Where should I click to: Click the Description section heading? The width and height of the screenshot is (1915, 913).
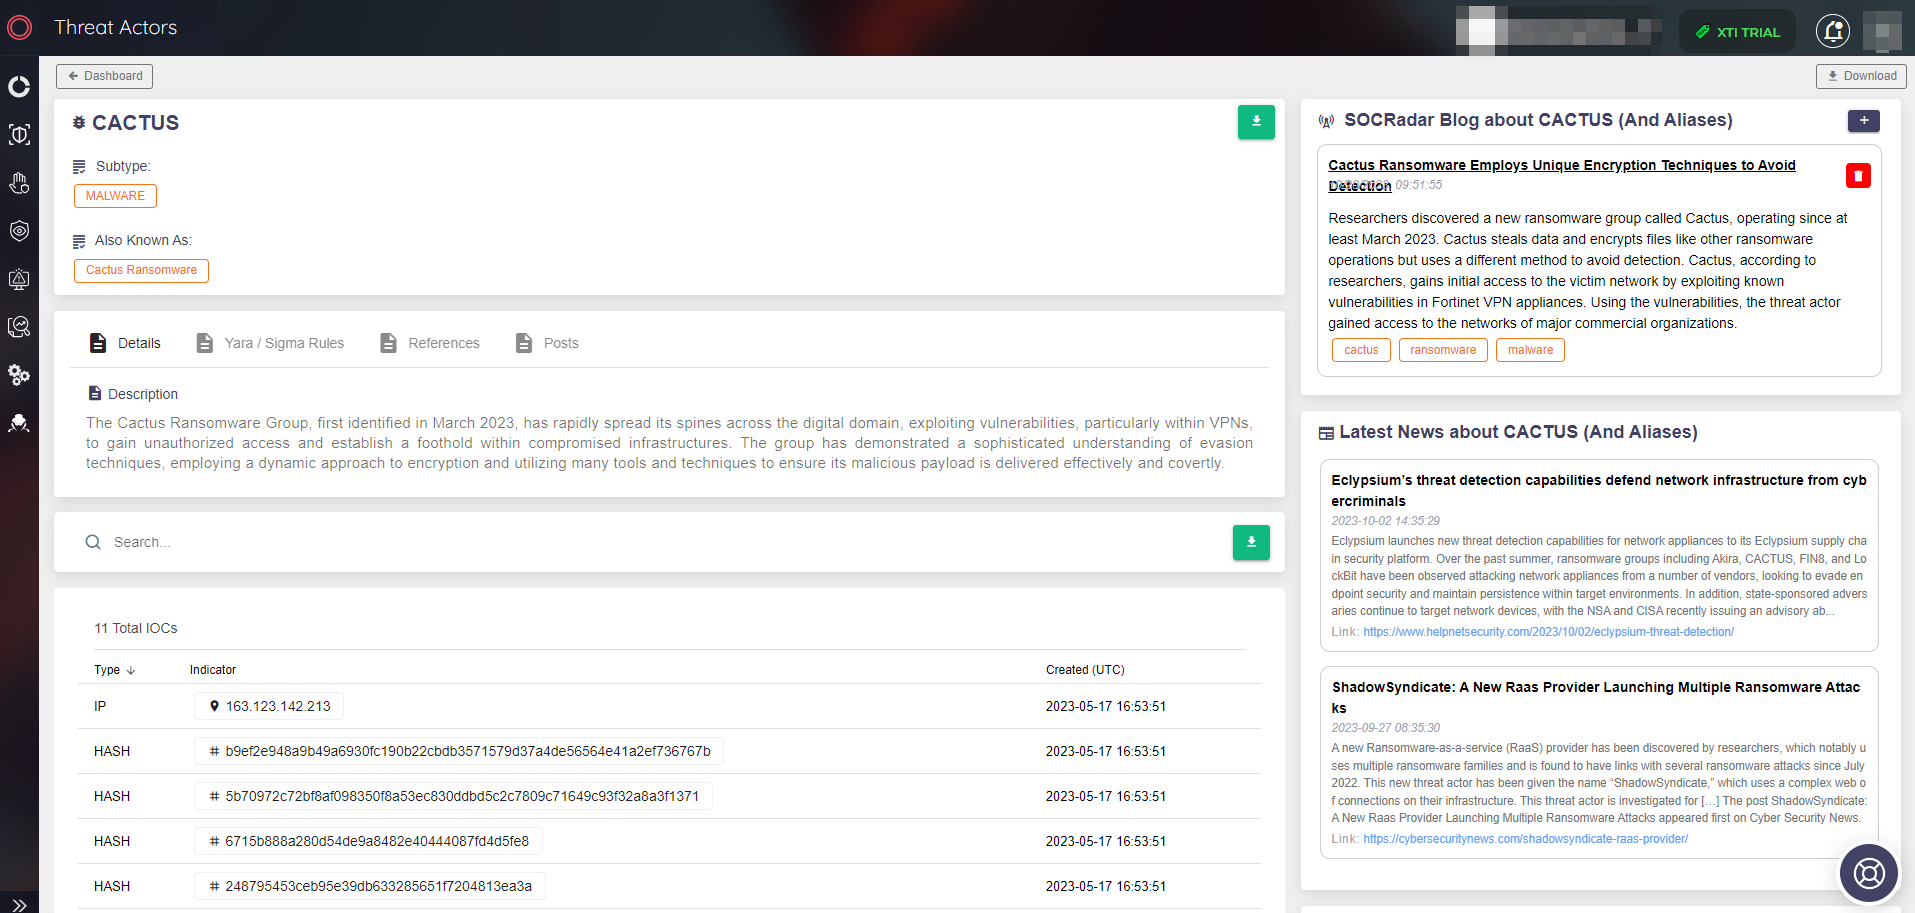pyautogui.click(x=133, y=394)
